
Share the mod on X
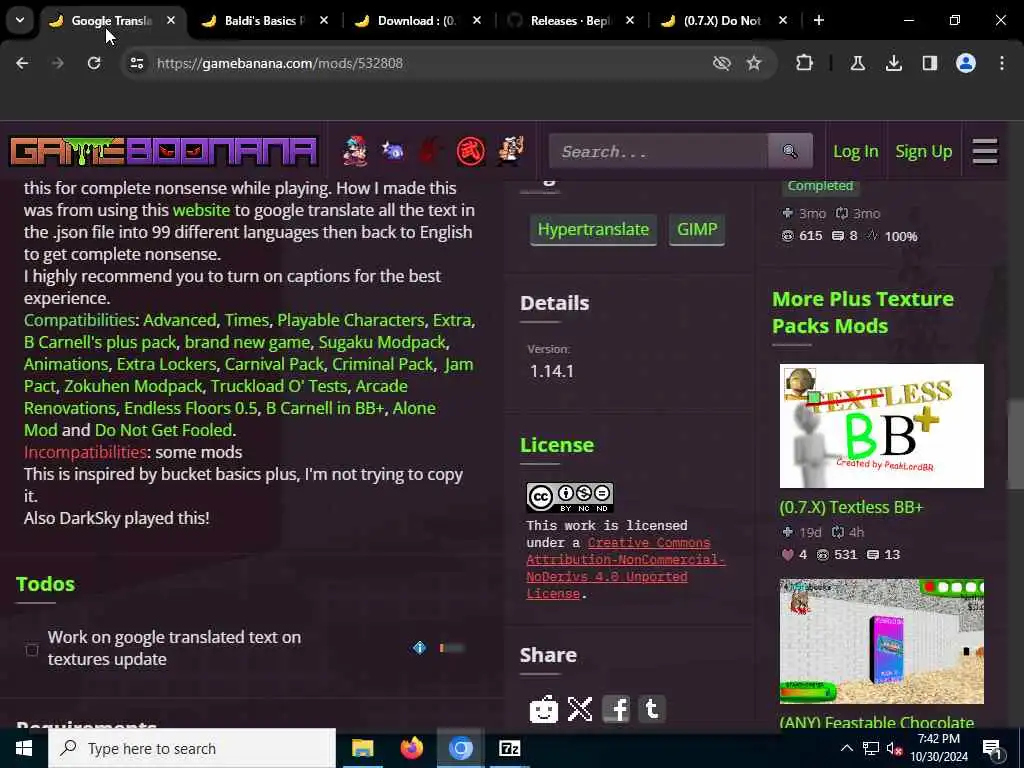coord(580,709)
